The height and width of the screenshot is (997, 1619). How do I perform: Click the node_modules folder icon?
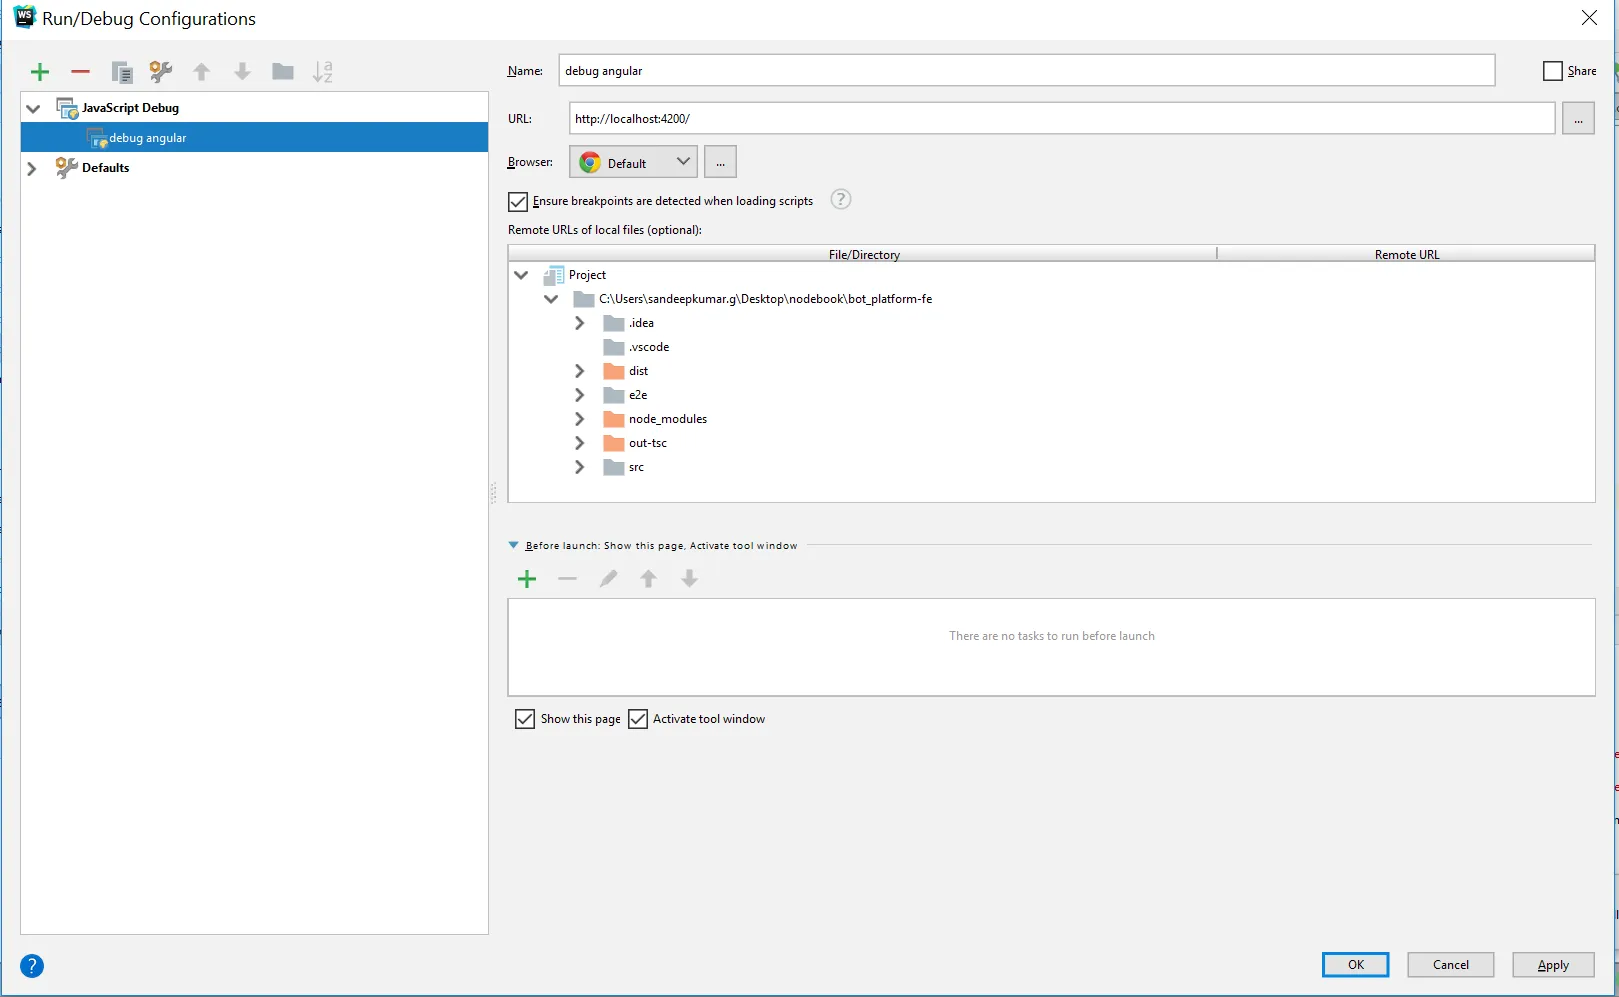pyautogui.click(x=614, y=419)
